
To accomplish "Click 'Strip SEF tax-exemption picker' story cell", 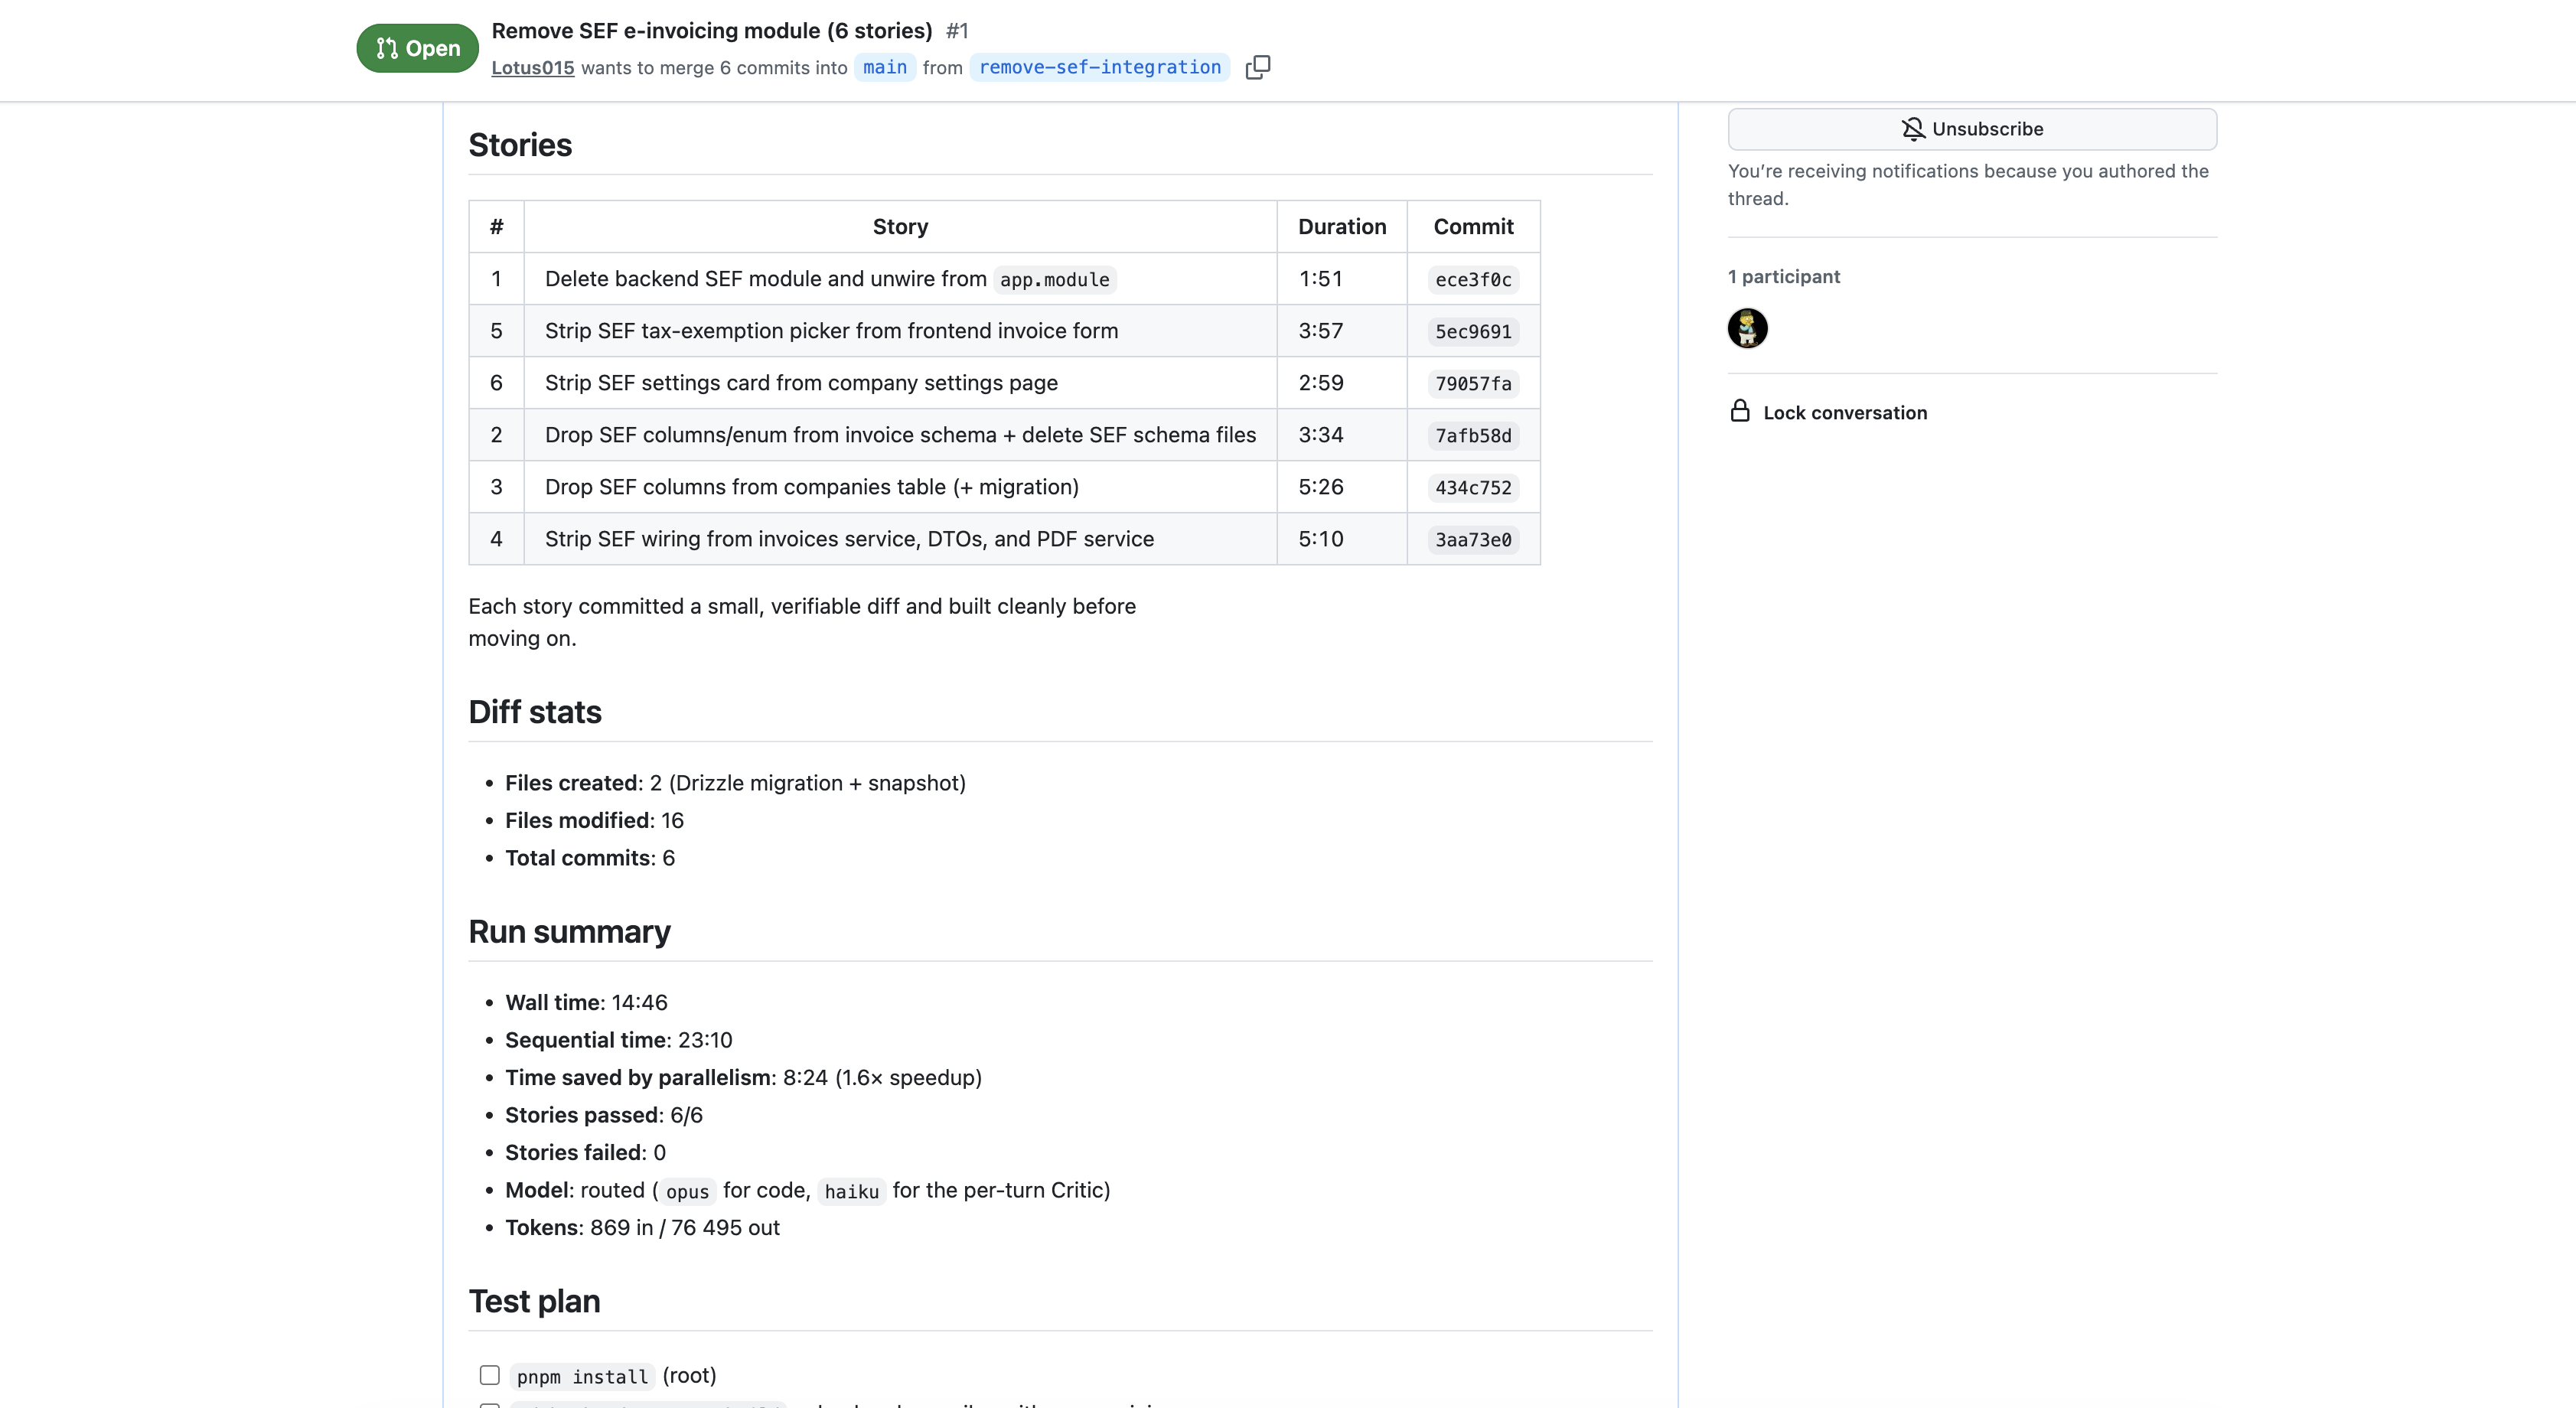I will tap(900, 331).
